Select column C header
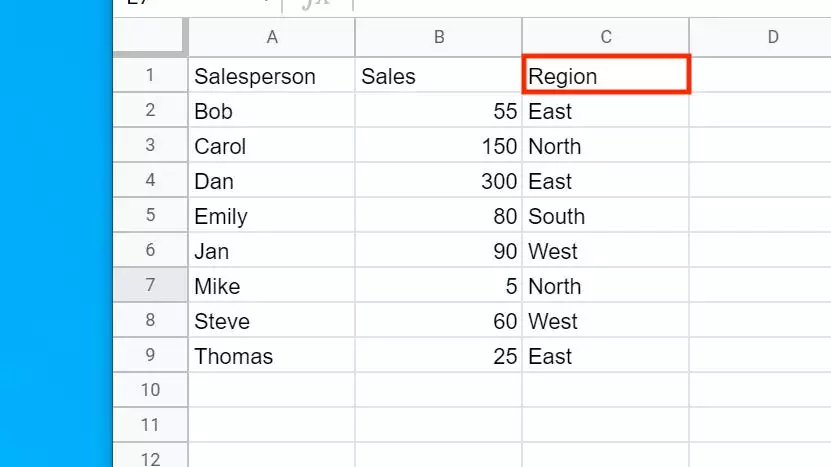 click(605, 37)
